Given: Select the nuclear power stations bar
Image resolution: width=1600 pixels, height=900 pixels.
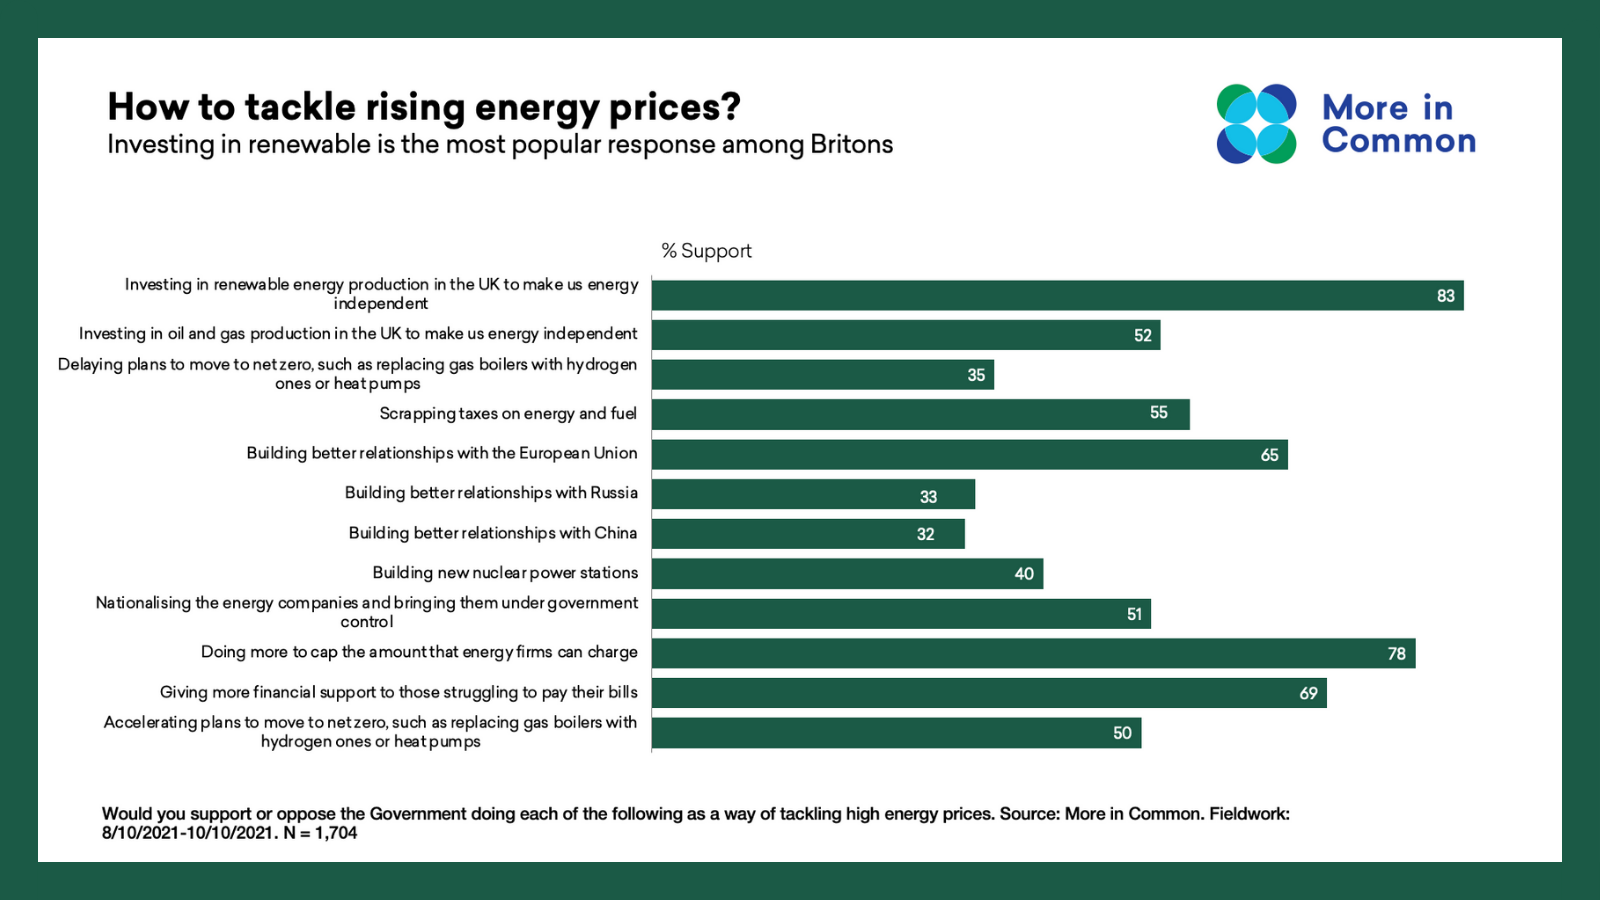Looking at the screenshot, I should pyautogui.click(x=847, y=574).
